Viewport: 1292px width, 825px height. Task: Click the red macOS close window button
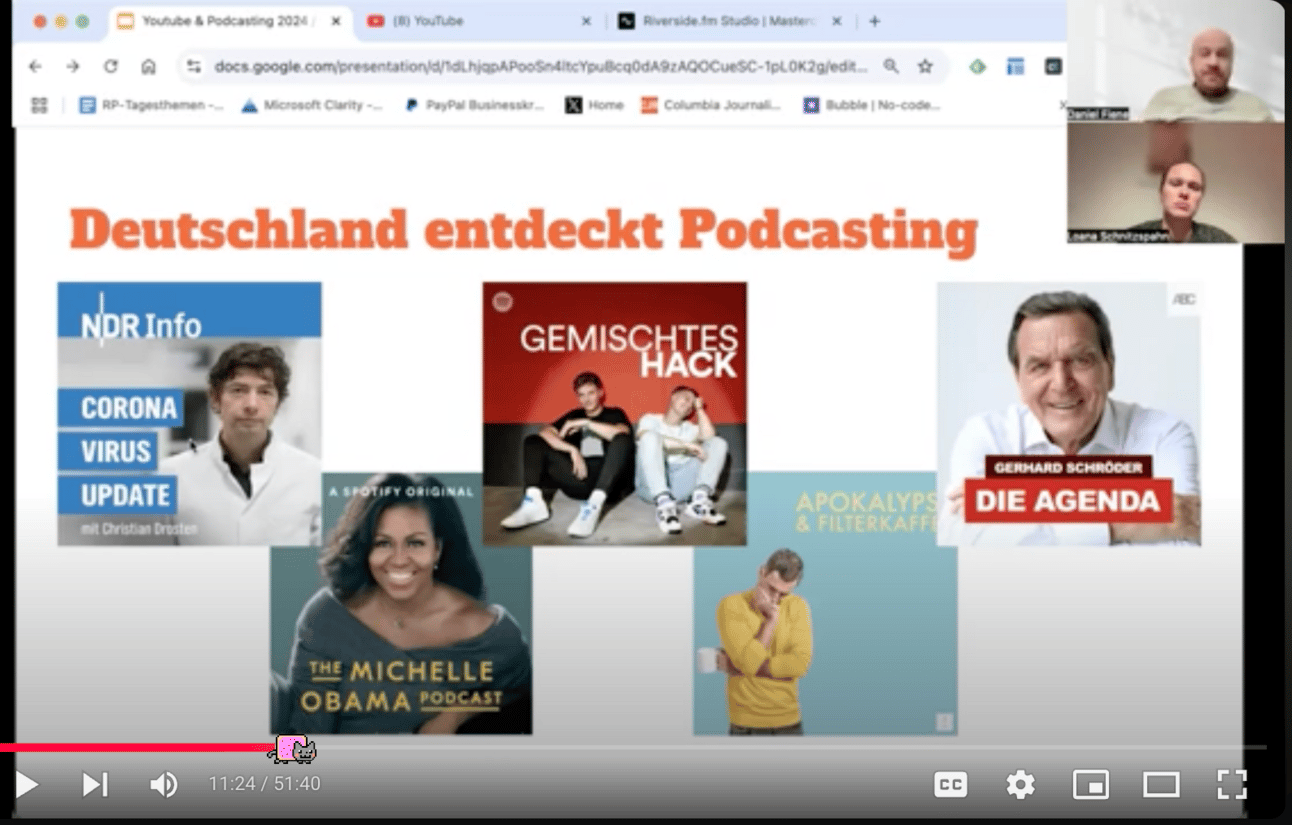click(x=40, y=21)
